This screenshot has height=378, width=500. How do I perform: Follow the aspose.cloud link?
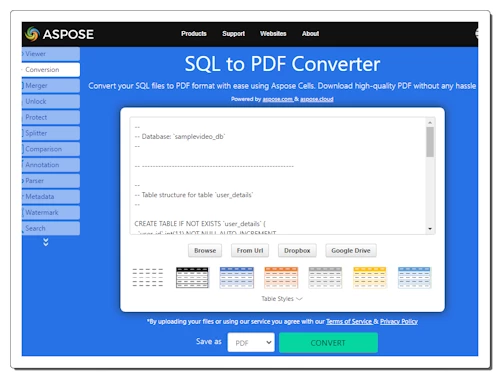tap(317, 99)
